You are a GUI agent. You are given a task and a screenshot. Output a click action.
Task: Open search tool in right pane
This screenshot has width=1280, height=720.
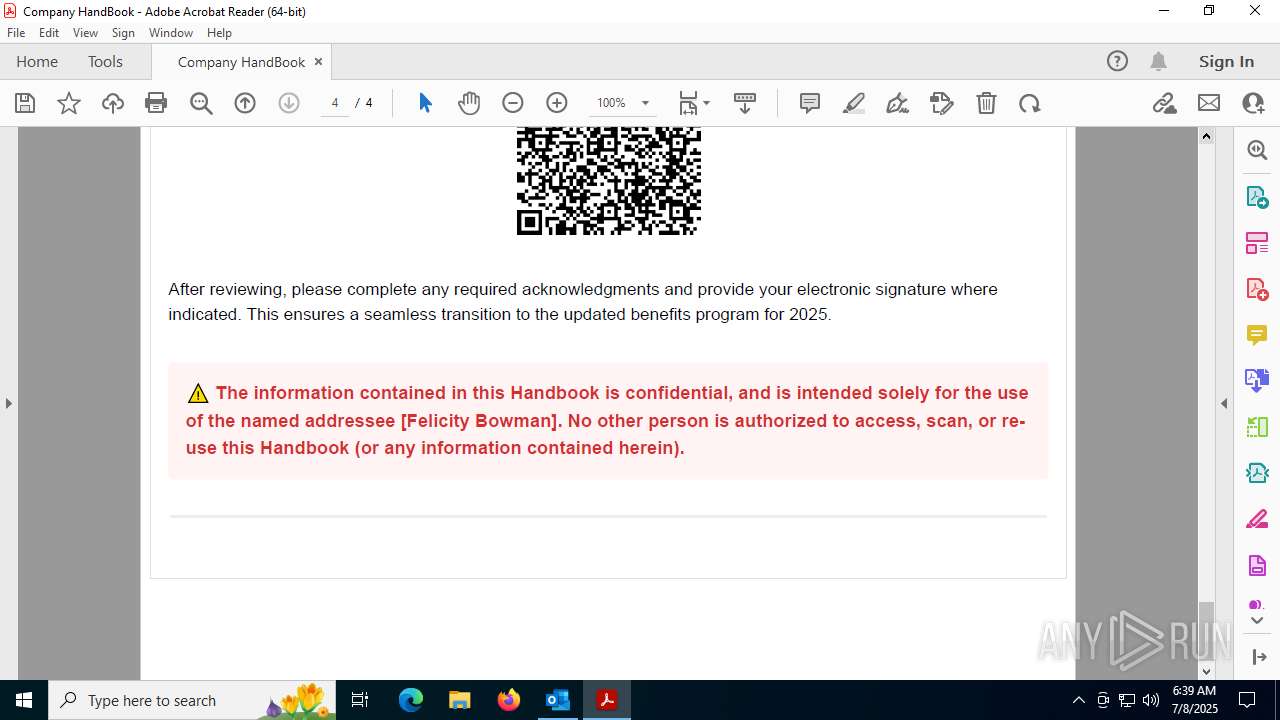click(1257, 150)
